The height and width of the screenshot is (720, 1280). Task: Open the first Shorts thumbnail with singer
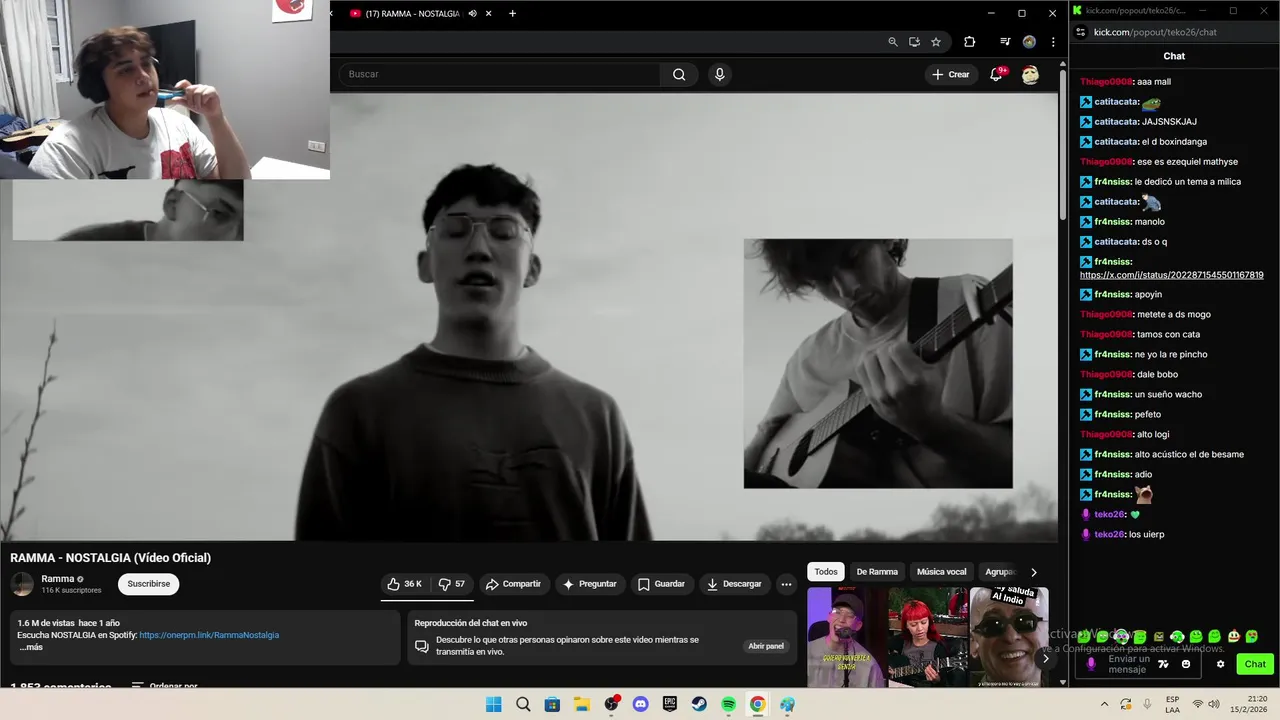coord(846,637)
